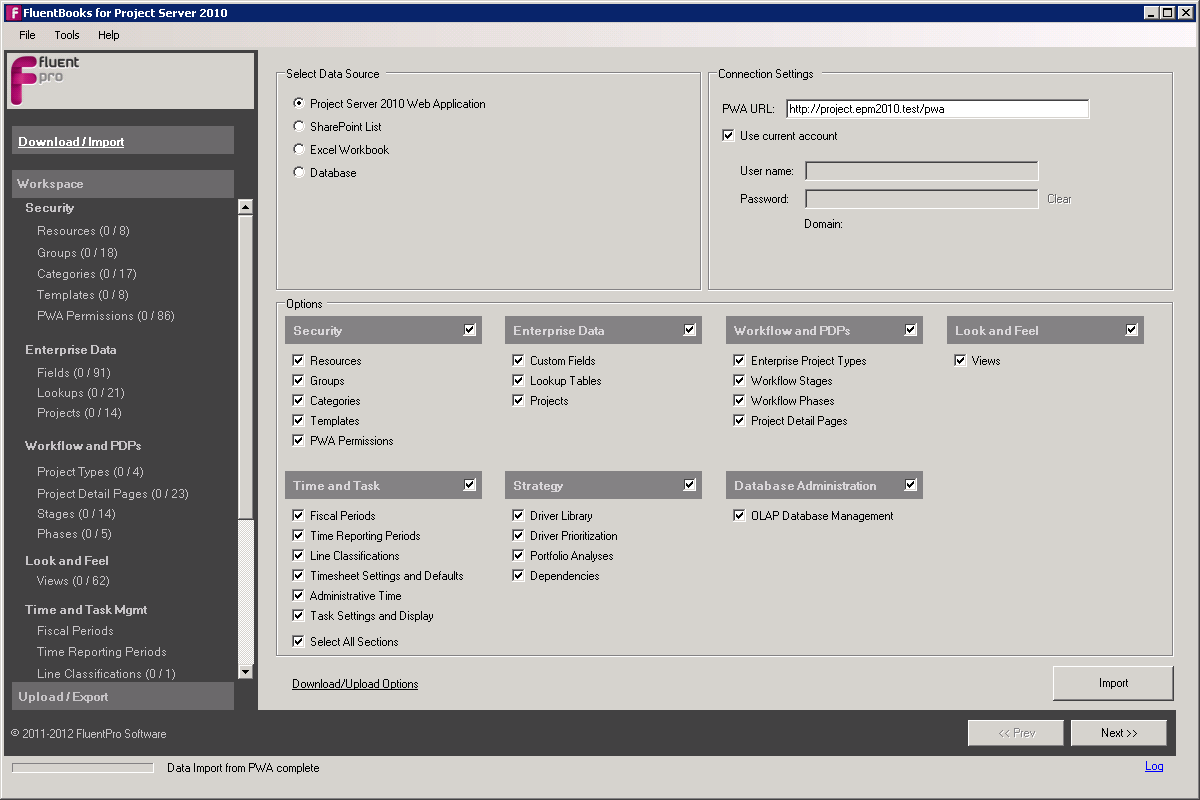Select the SharePoint List radio button

click(x=299, y=127)
